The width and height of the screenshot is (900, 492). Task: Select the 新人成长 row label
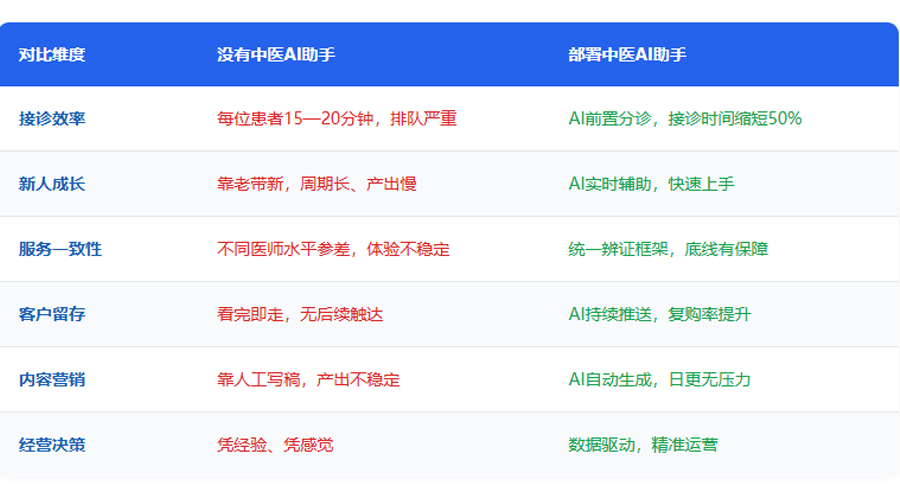coord(52,184)
